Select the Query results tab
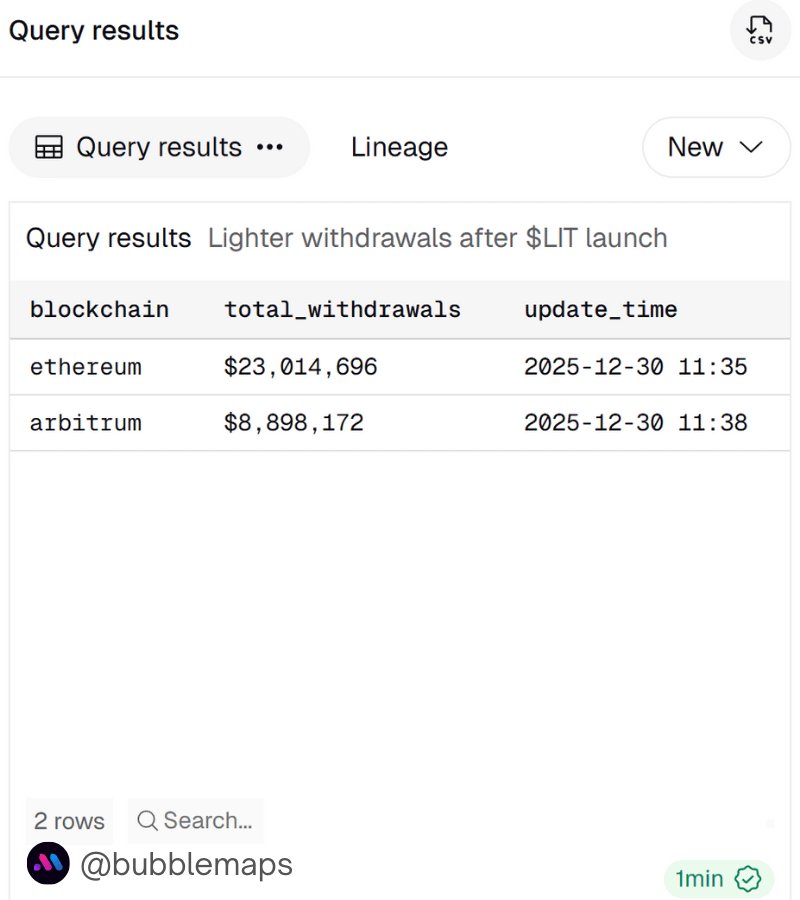800x900 pixels. pyautogui.click(x=159, y=148)
